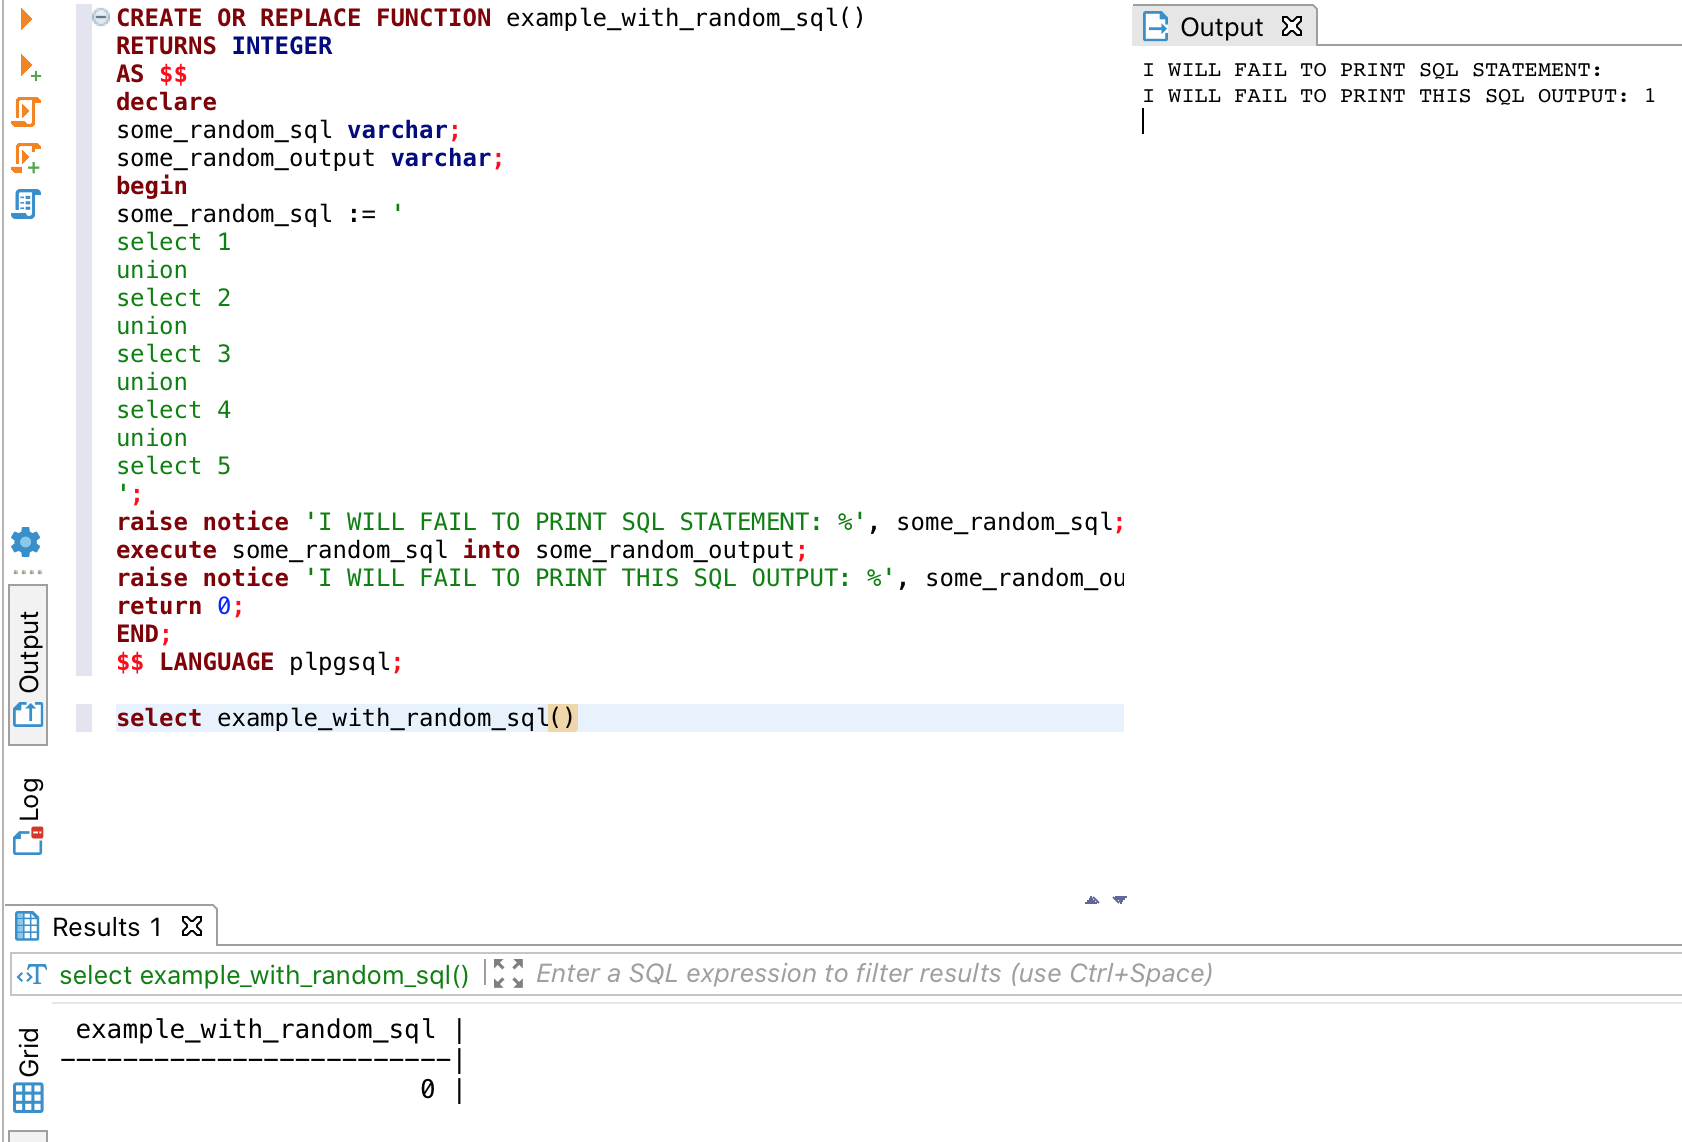
Task: Toggle the Output side panel
Action: [x=27, y=660]
